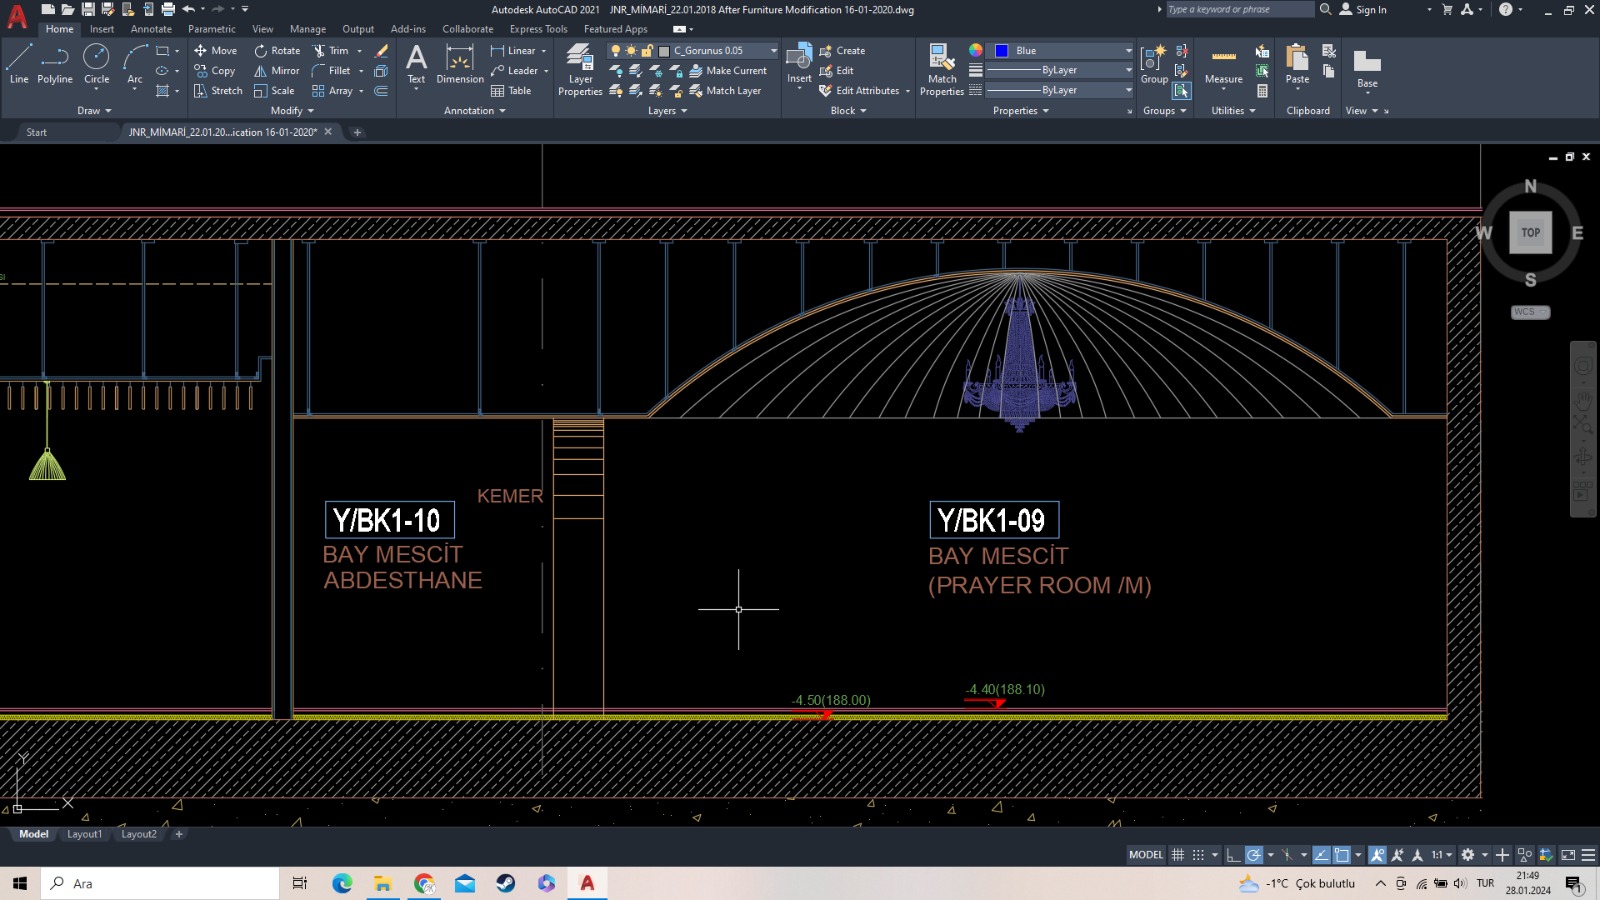Toggle drawing grid display in status bar

(x=1178, y=855)
